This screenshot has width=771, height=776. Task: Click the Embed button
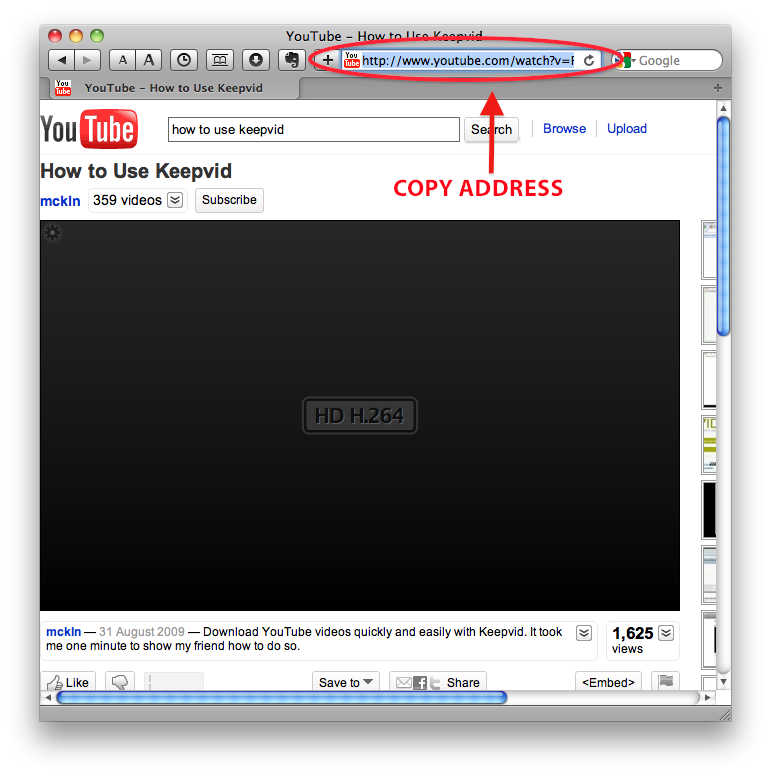tap(608, 682)
